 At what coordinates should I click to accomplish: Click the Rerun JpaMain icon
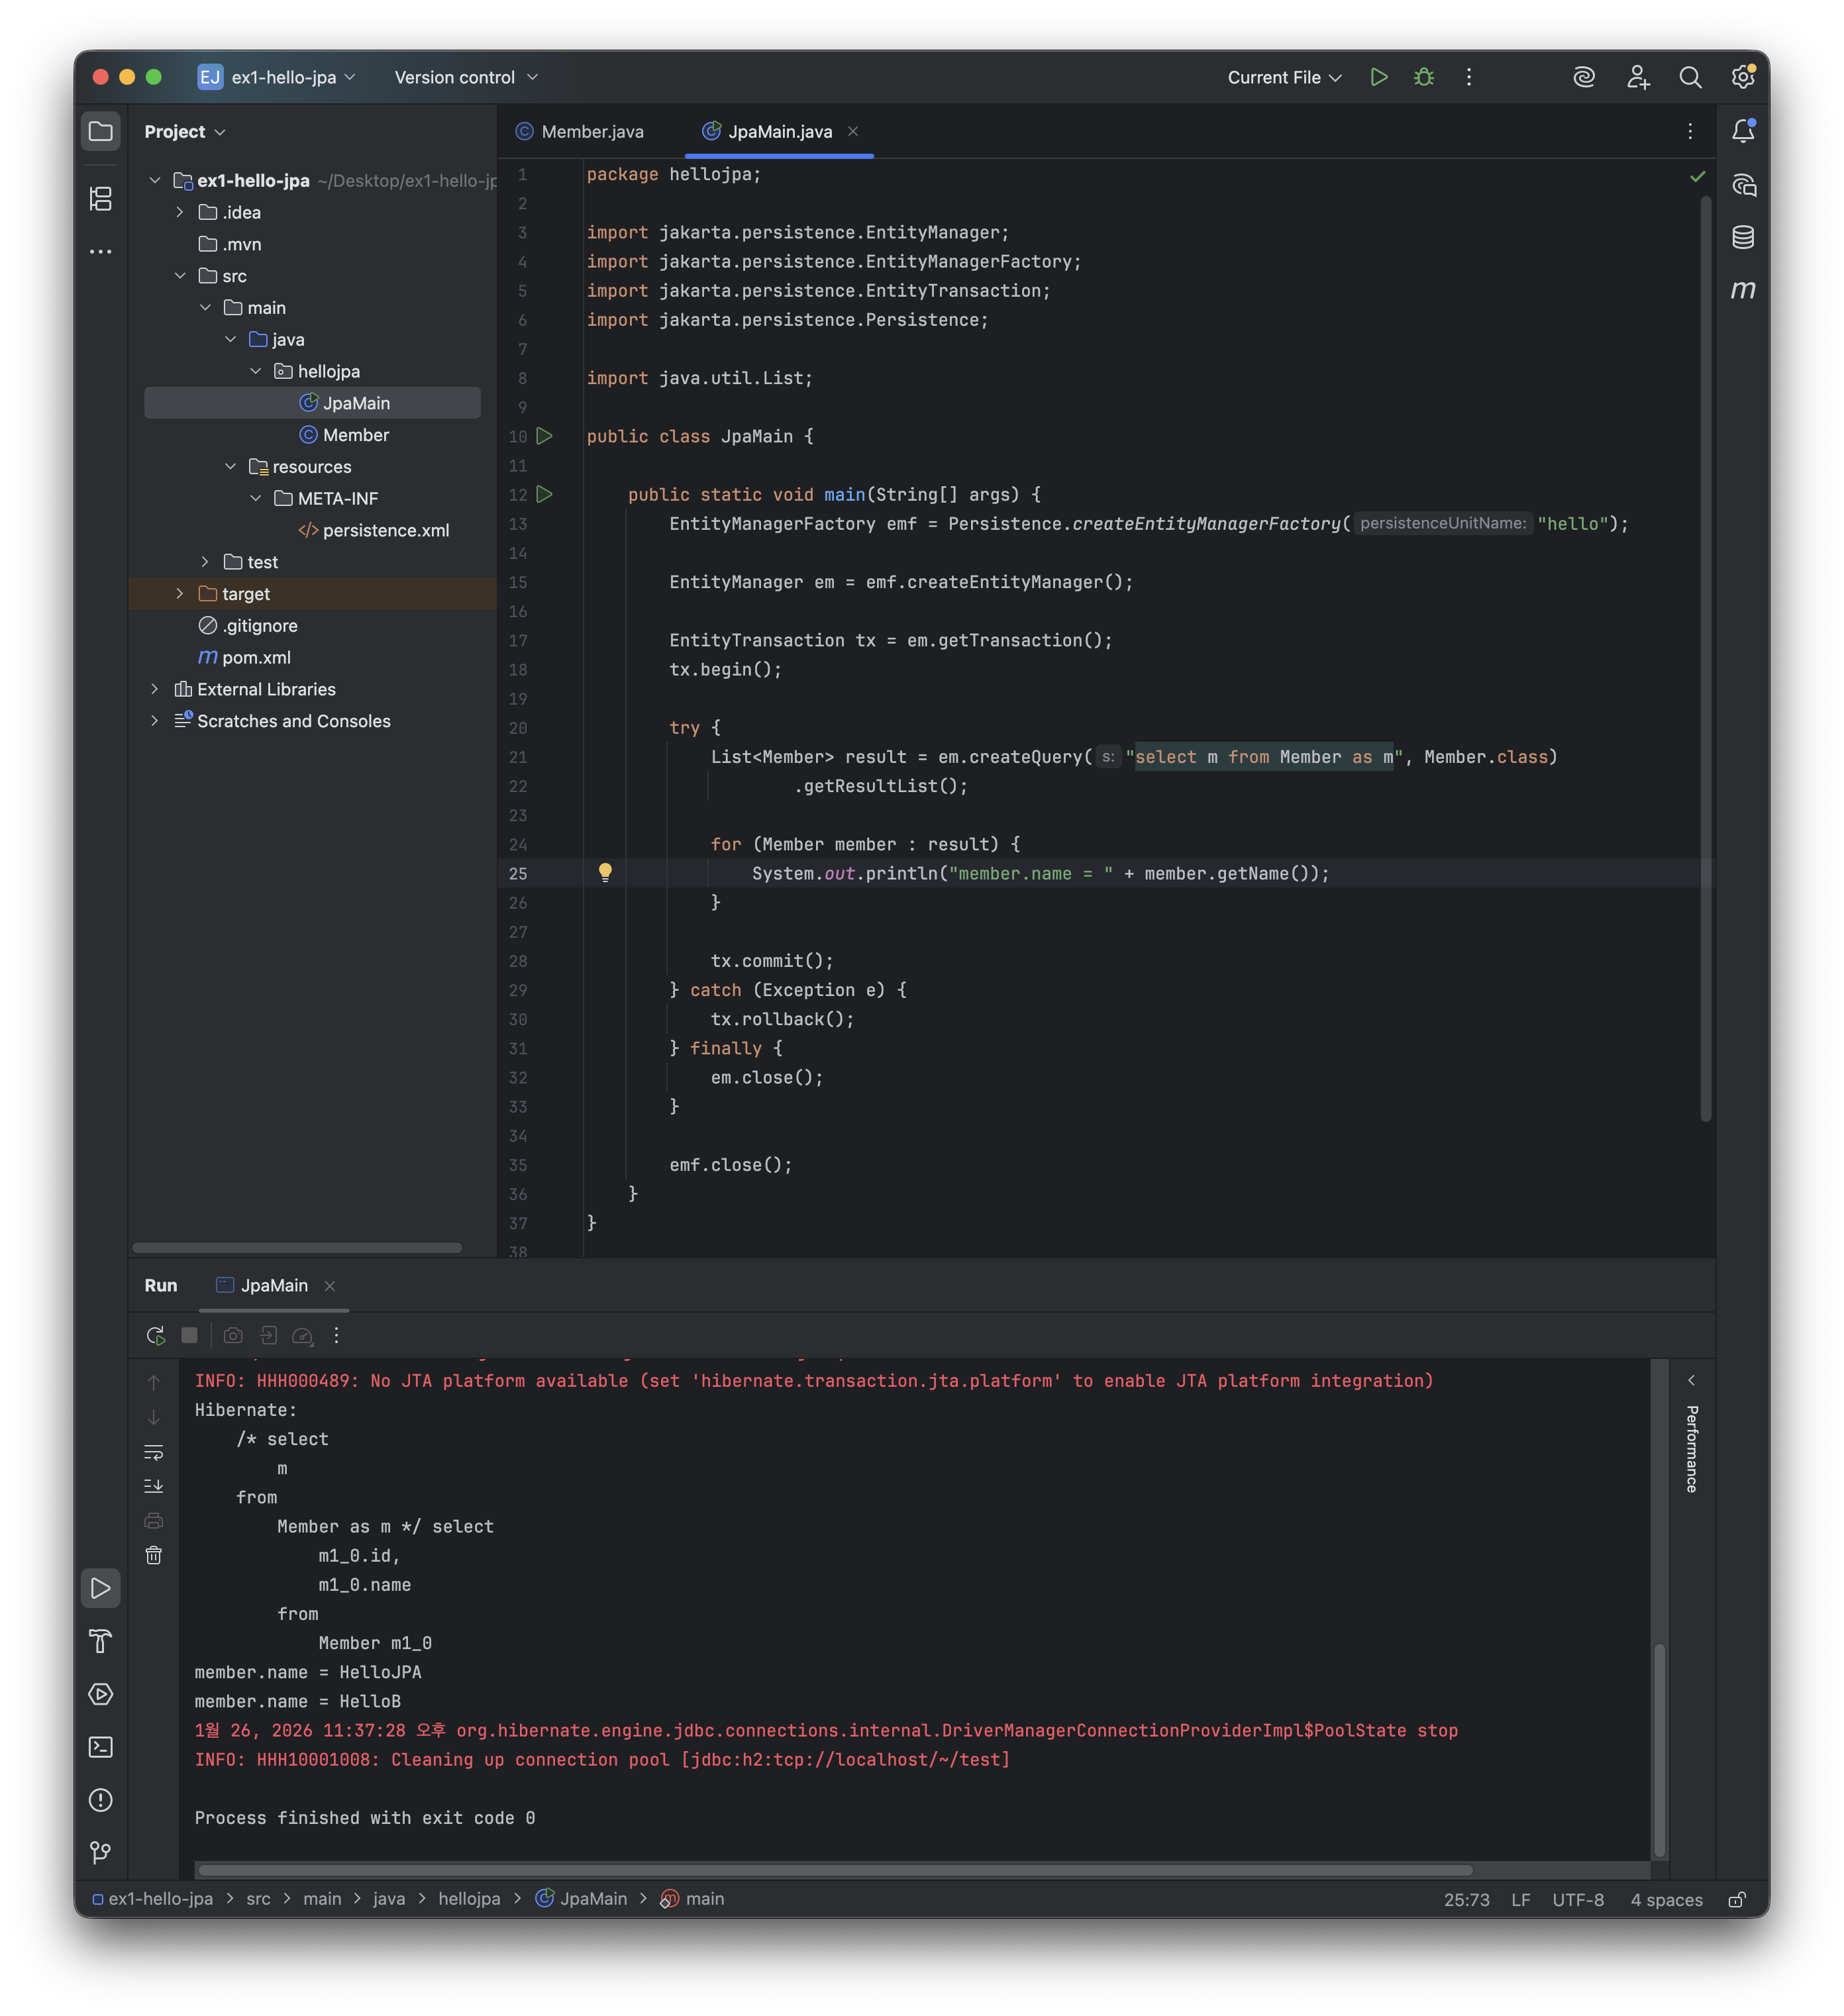pyautogui.click(x=155, y=1335)
